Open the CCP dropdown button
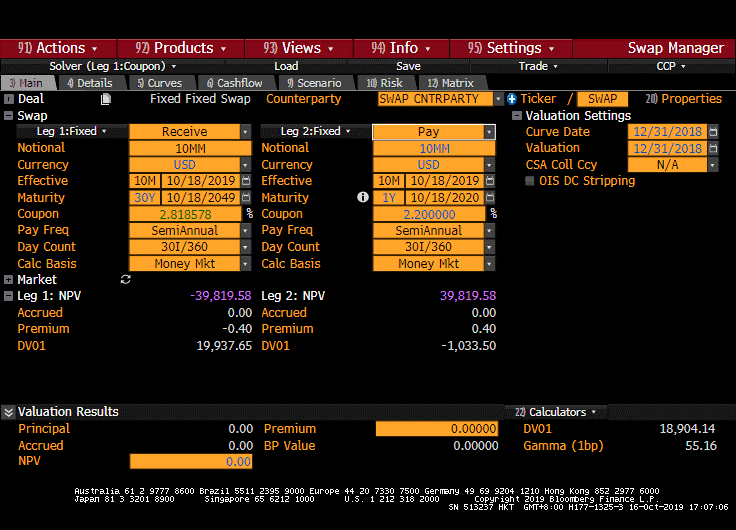Image resolution: width=736 pixels, height=530 pixels. point(671,66)
